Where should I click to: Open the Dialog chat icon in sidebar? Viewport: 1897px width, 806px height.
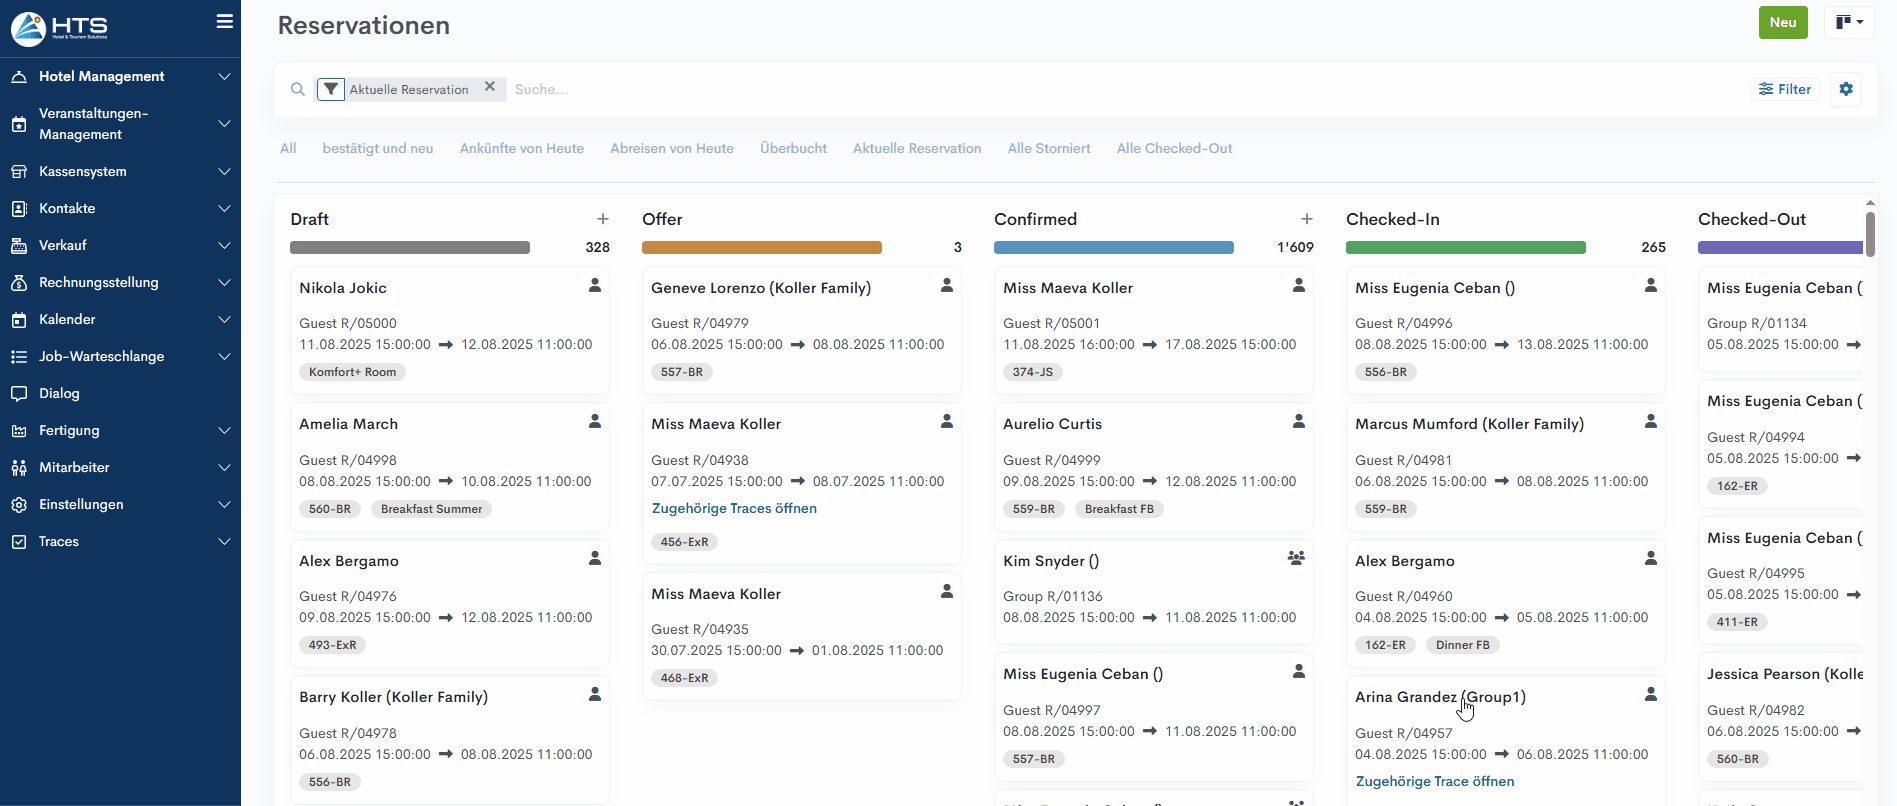19,394
